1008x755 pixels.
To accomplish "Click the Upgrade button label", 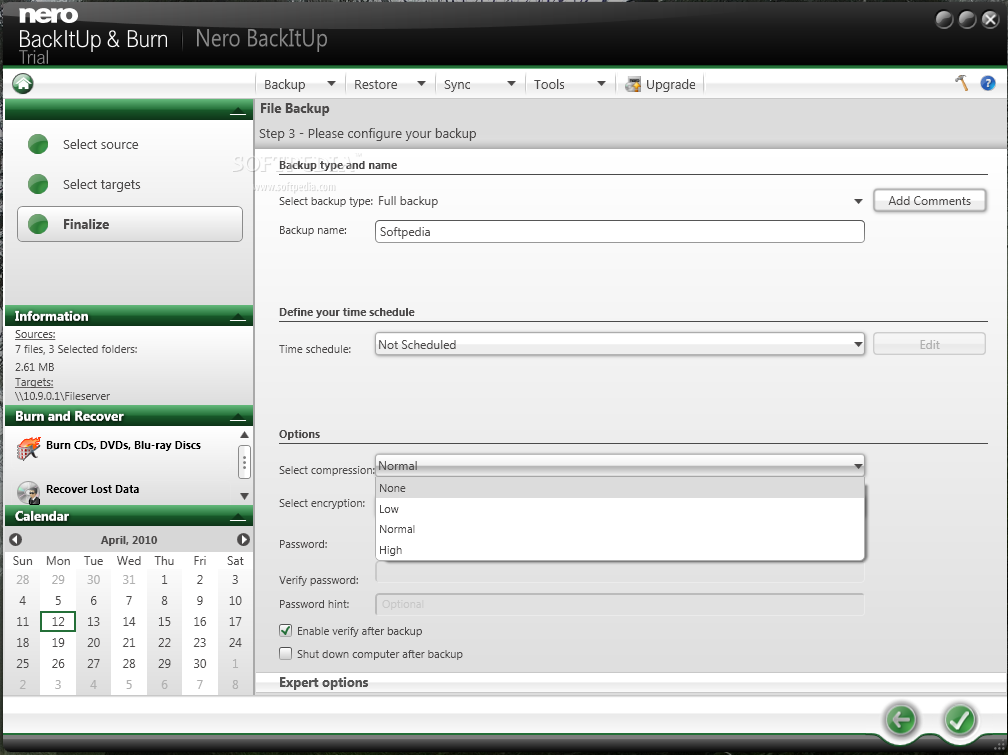I will click(670, 84).
